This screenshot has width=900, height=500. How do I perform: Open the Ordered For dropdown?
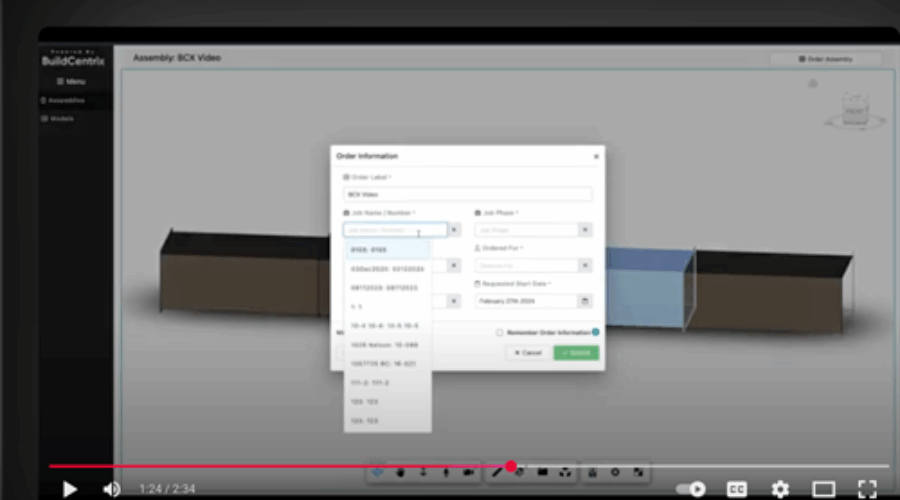(x=584, y=265)
